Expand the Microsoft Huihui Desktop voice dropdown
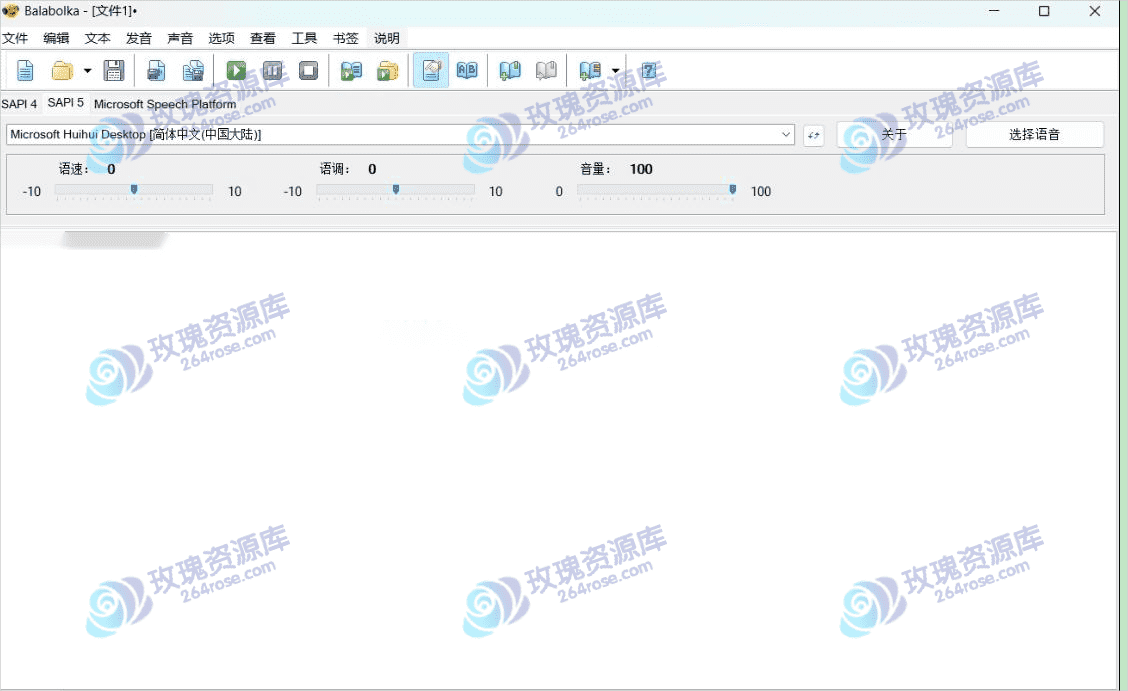 (786, 134)
